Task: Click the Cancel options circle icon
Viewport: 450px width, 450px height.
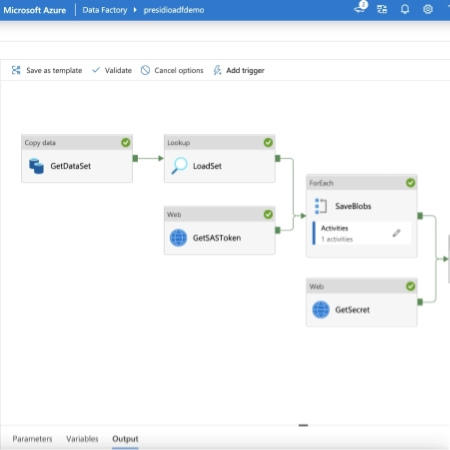Action: (x=145, y=70)
